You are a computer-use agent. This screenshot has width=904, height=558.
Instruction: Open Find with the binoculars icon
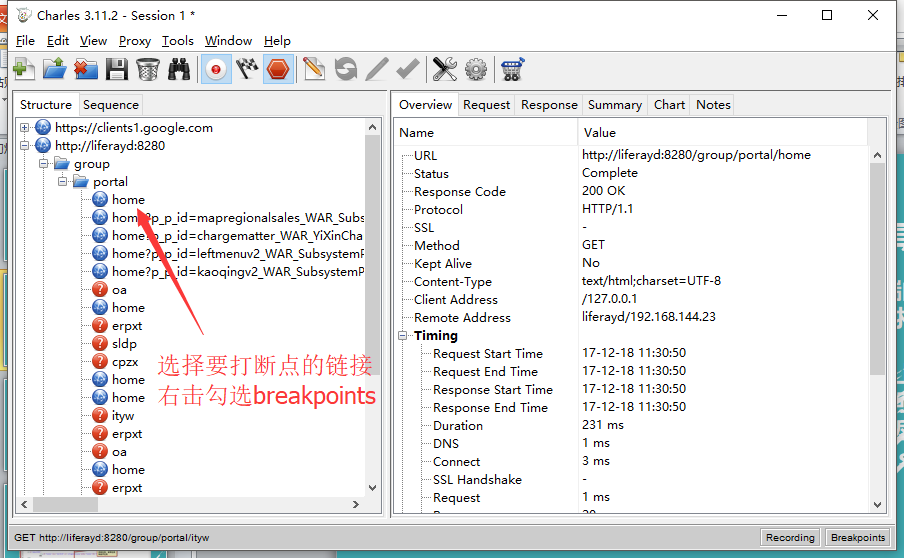pyautogui.click(x=179, y=69)
